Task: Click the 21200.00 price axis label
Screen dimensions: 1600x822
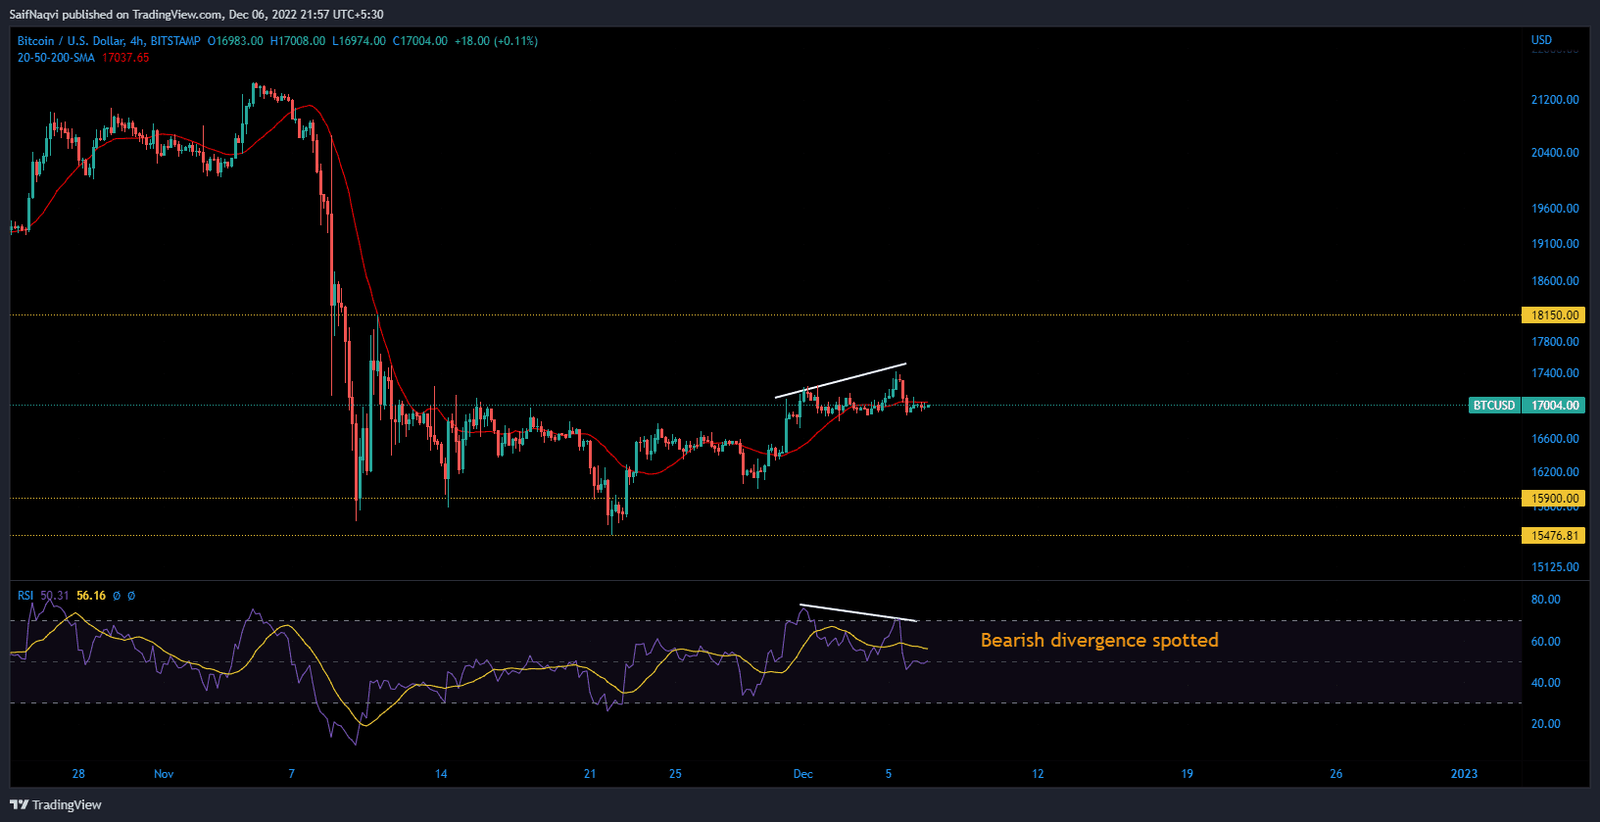Action: 1554,100
